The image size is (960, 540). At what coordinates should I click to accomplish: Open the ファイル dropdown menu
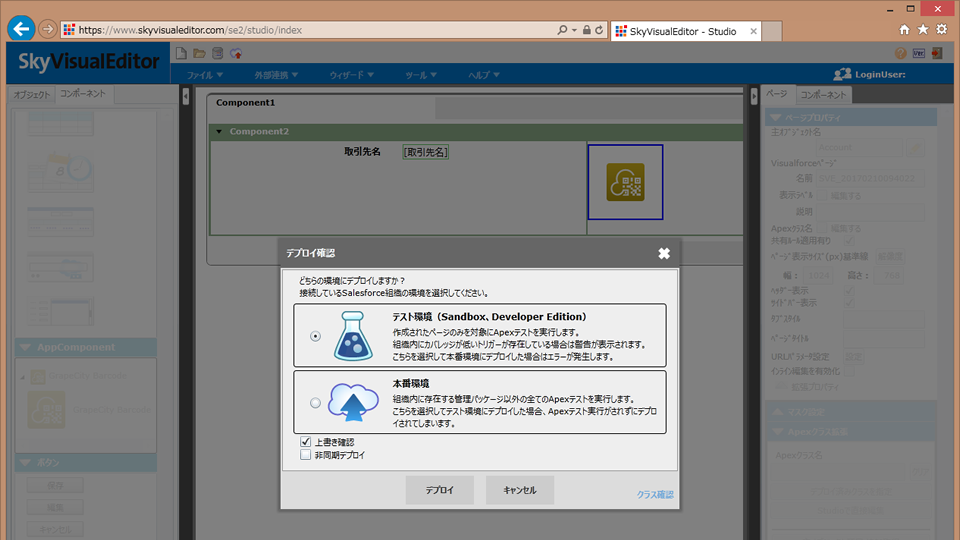click(204, 75)
